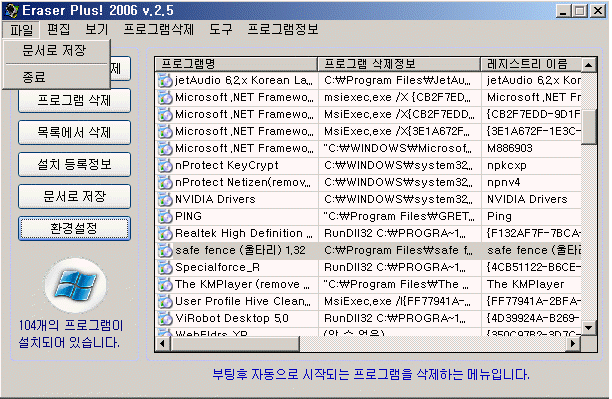Screen dimensions: 612x399
Task: Click the The KMPlayer registry name cell
Action: [525, 284]
